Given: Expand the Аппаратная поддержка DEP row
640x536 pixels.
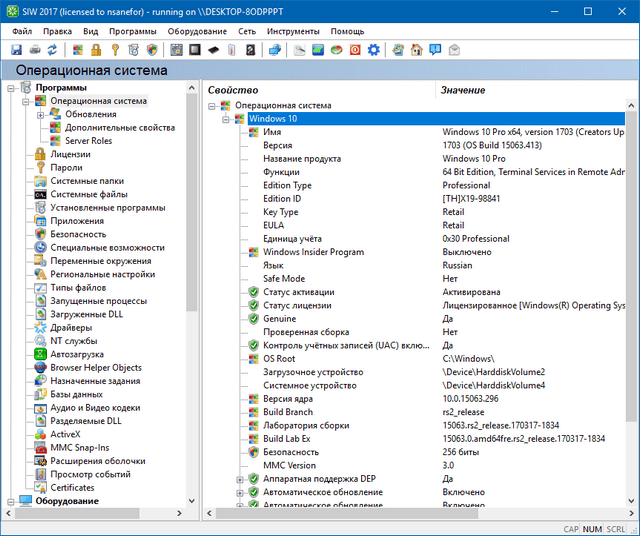Looking at the screenshot, I should coord(240,479).
